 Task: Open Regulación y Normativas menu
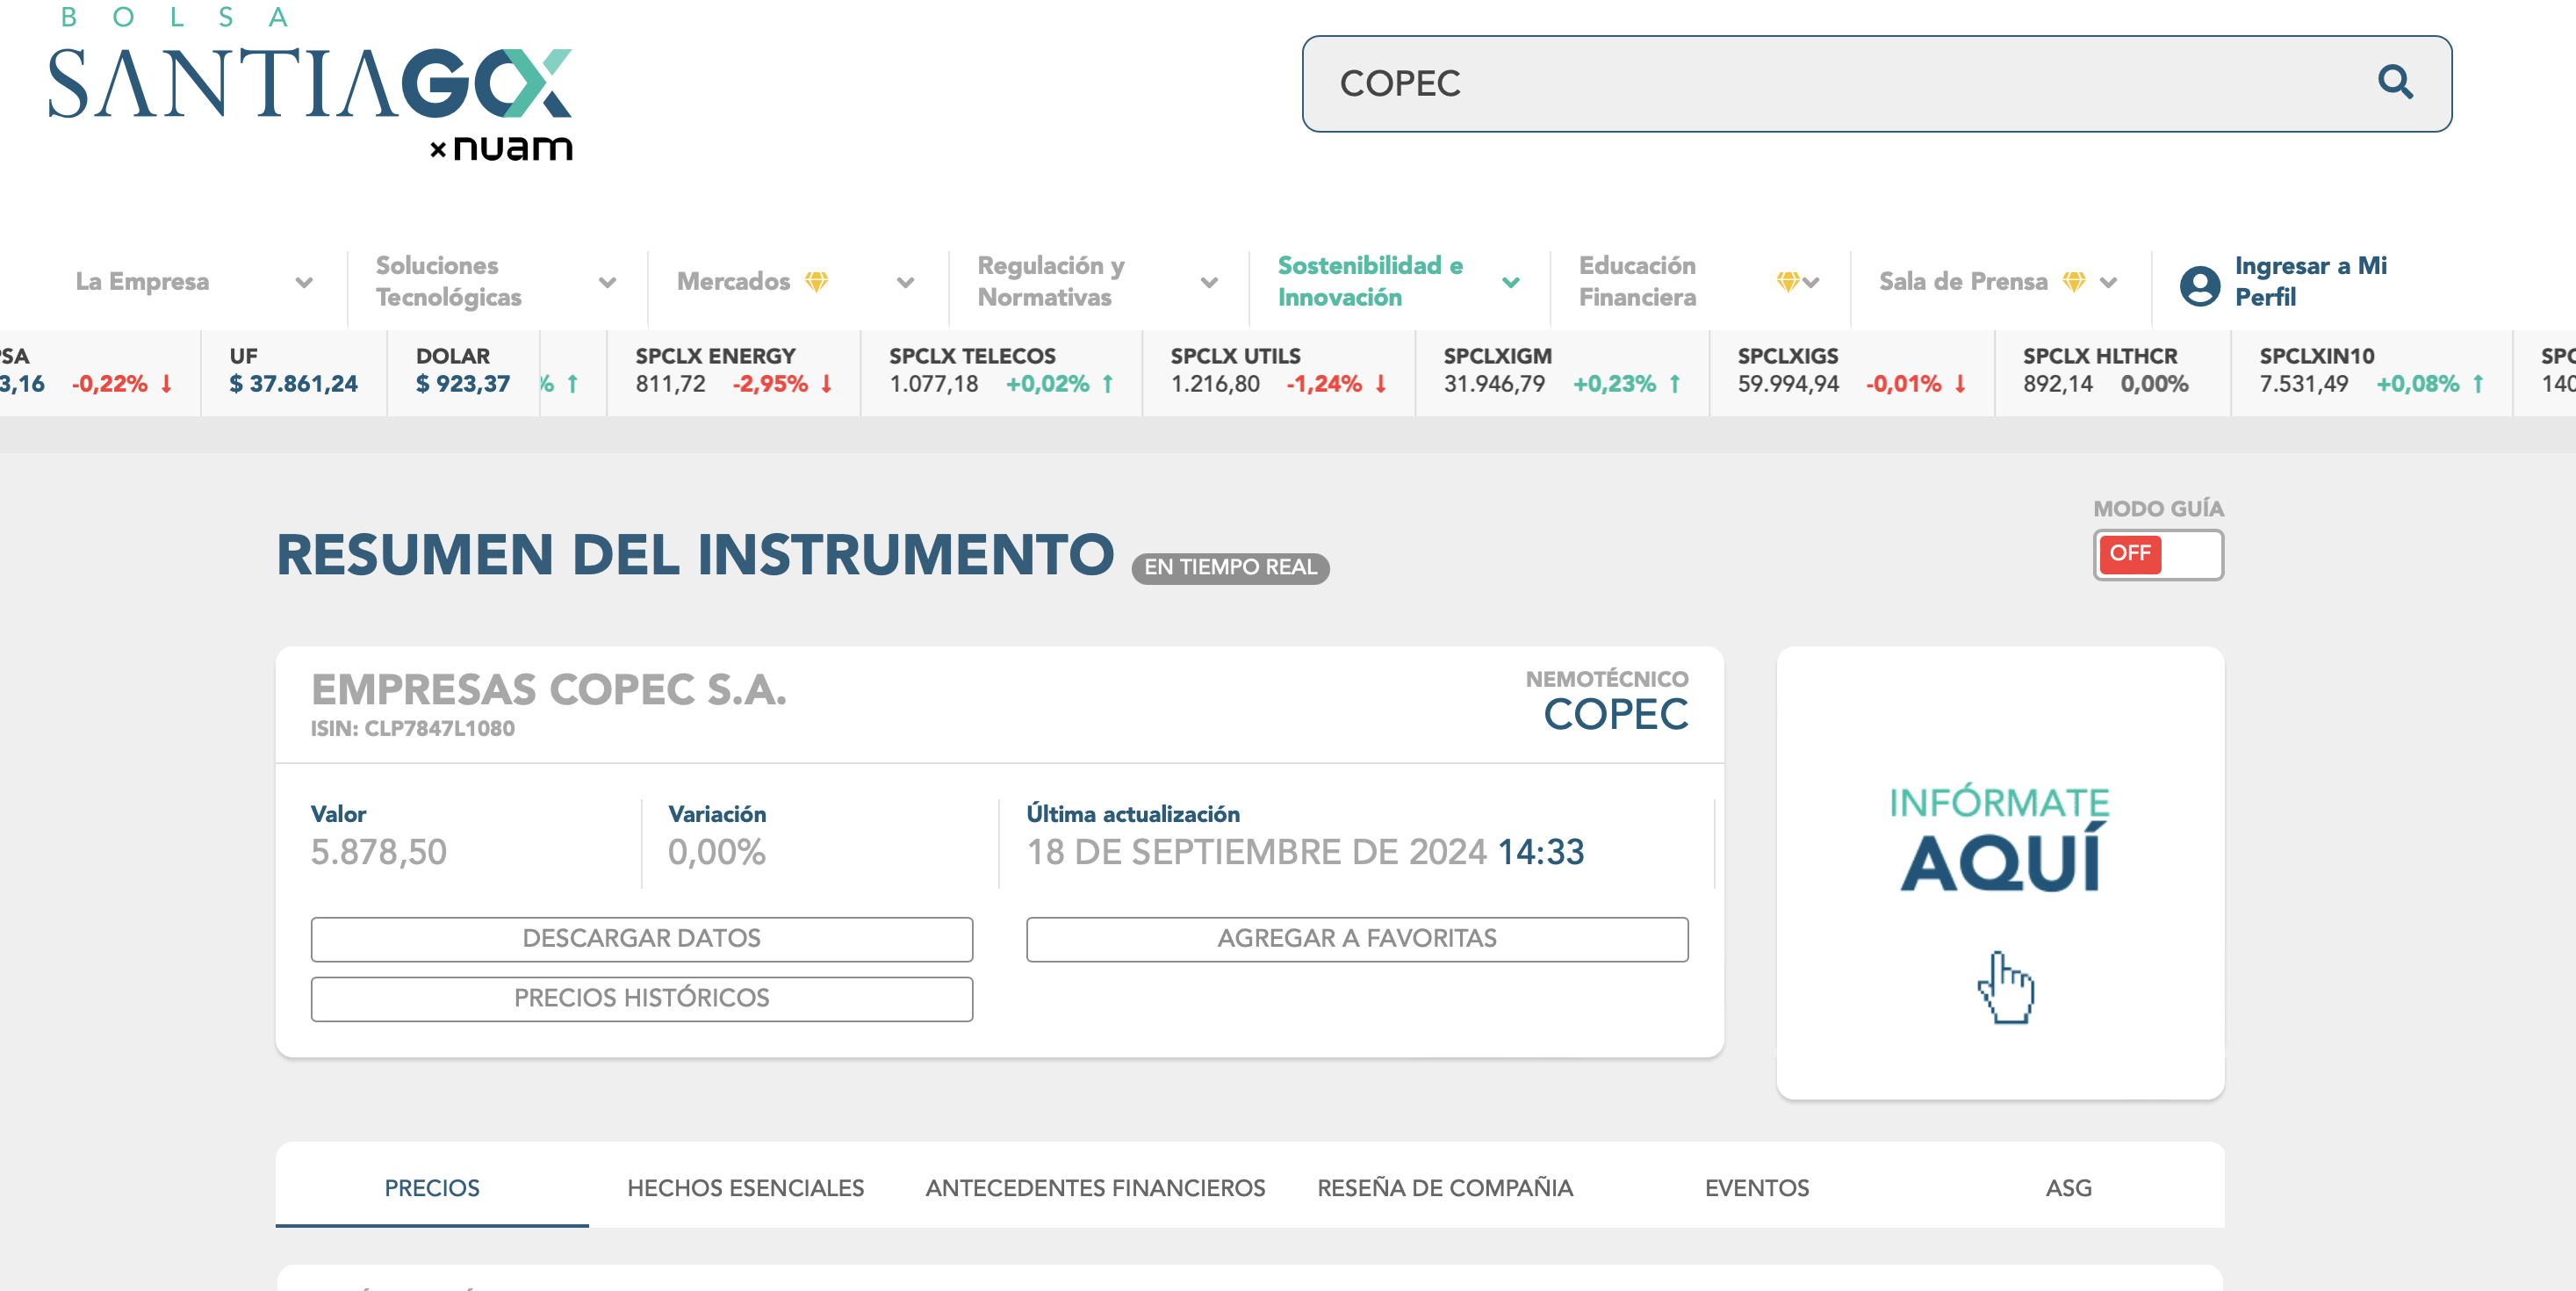1051,281
